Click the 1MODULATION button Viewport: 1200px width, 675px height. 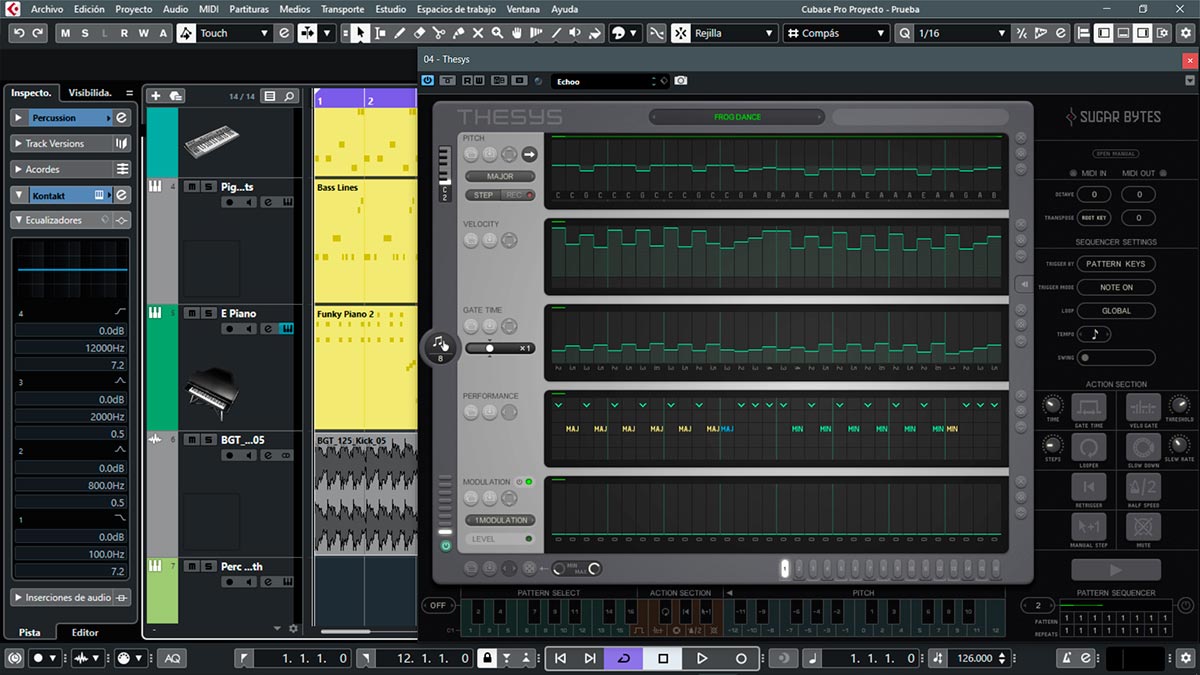[x=500, y=520]
